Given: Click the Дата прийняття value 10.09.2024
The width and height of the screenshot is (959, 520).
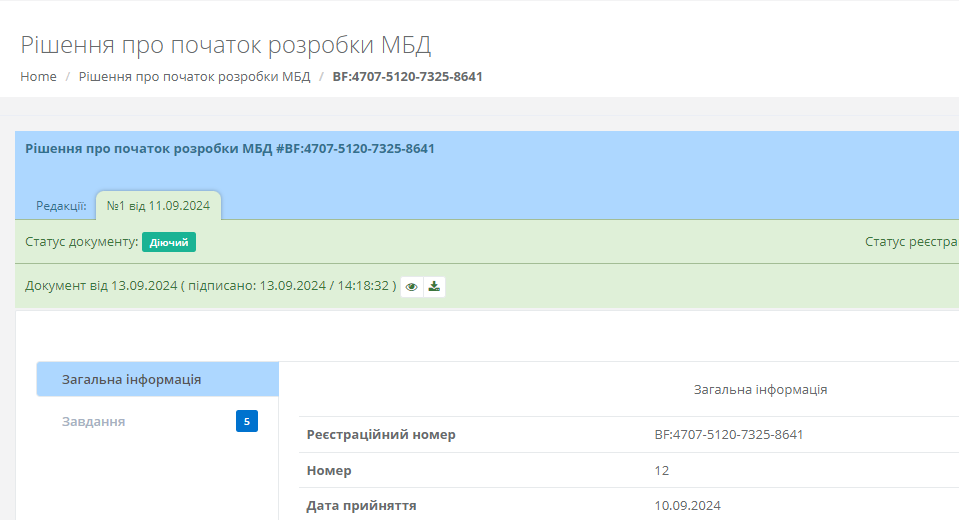Looking at the screenshot, I should (687, 505).
